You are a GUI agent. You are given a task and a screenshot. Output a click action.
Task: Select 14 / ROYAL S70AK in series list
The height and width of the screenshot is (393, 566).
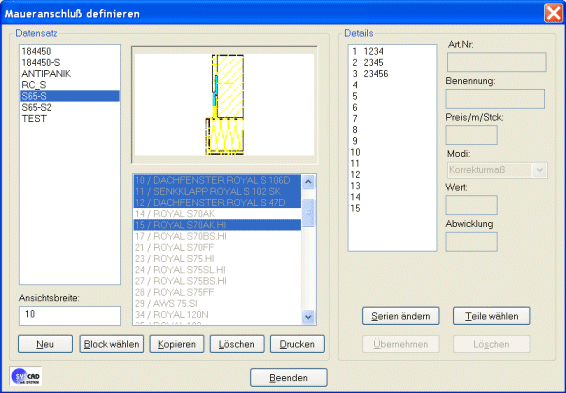click(x=217, y=214)
